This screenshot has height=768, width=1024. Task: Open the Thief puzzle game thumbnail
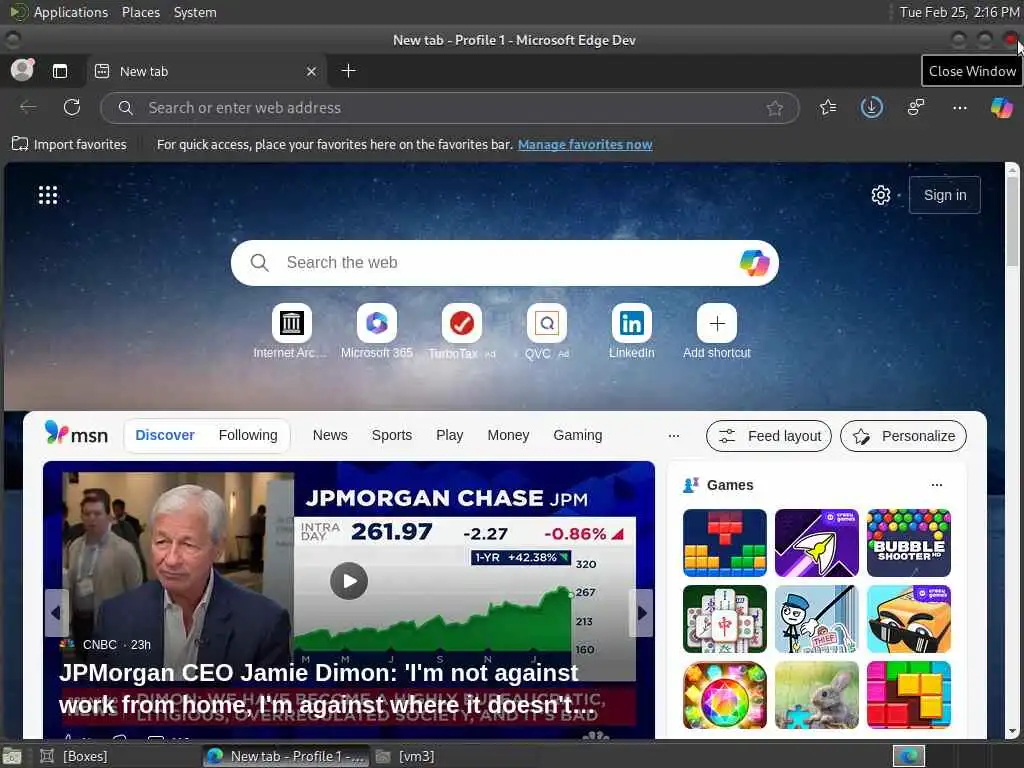(x=816, y=618)
